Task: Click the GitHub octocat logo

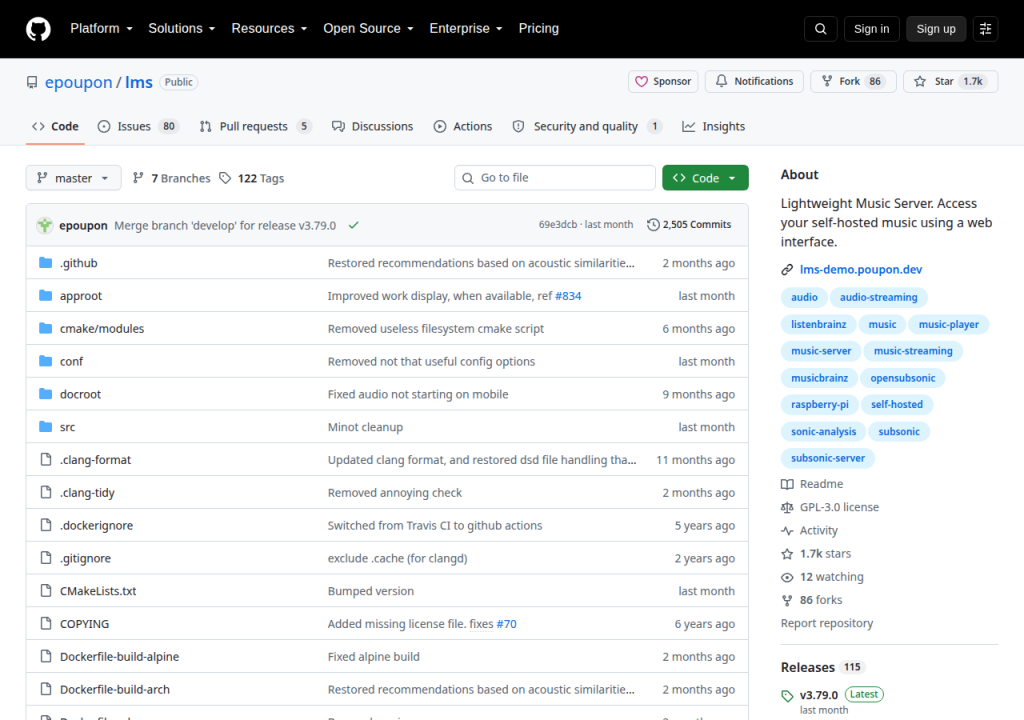Action: click(x=38, y=29)
